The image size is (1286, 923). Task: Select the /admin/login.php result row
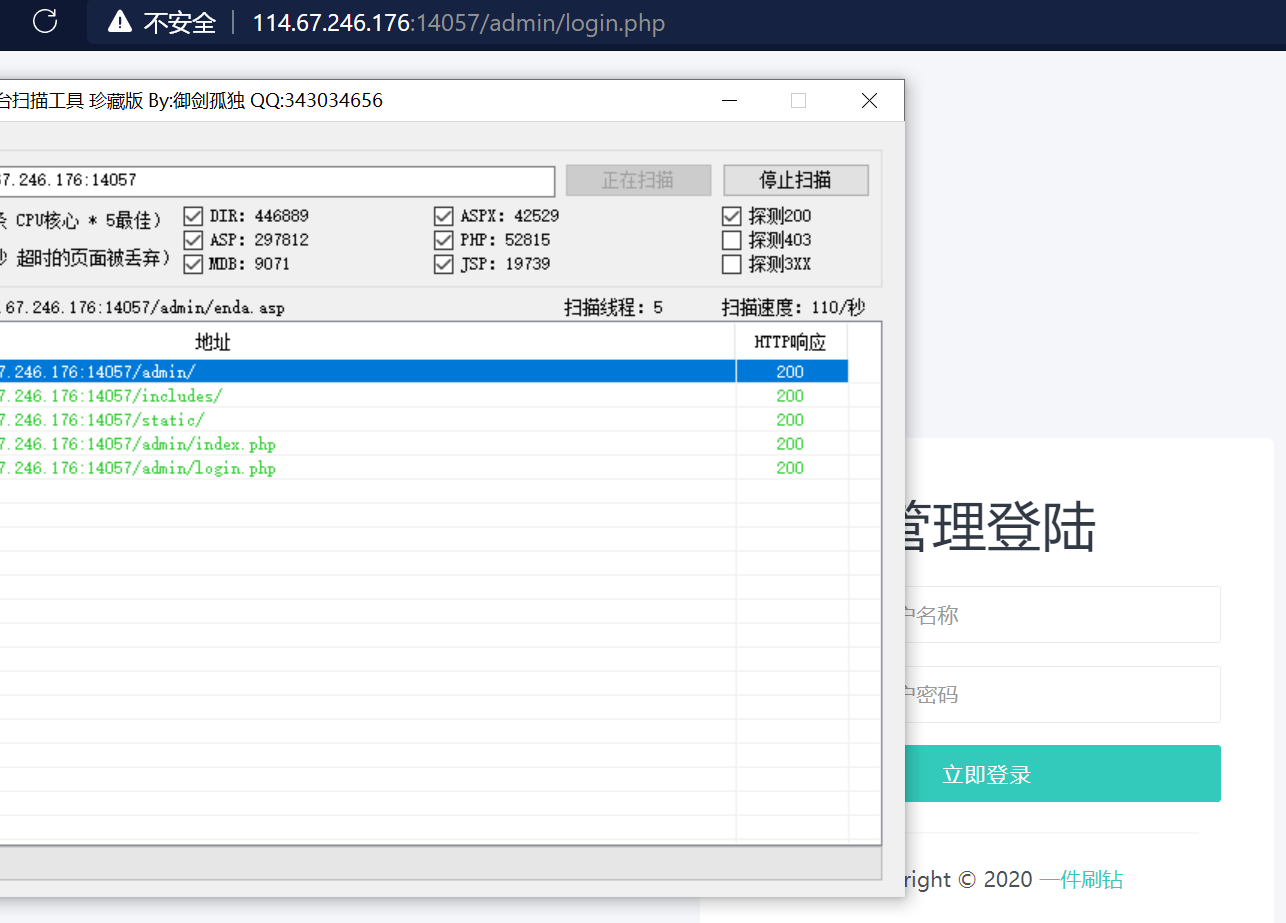[x=424, y=468]
